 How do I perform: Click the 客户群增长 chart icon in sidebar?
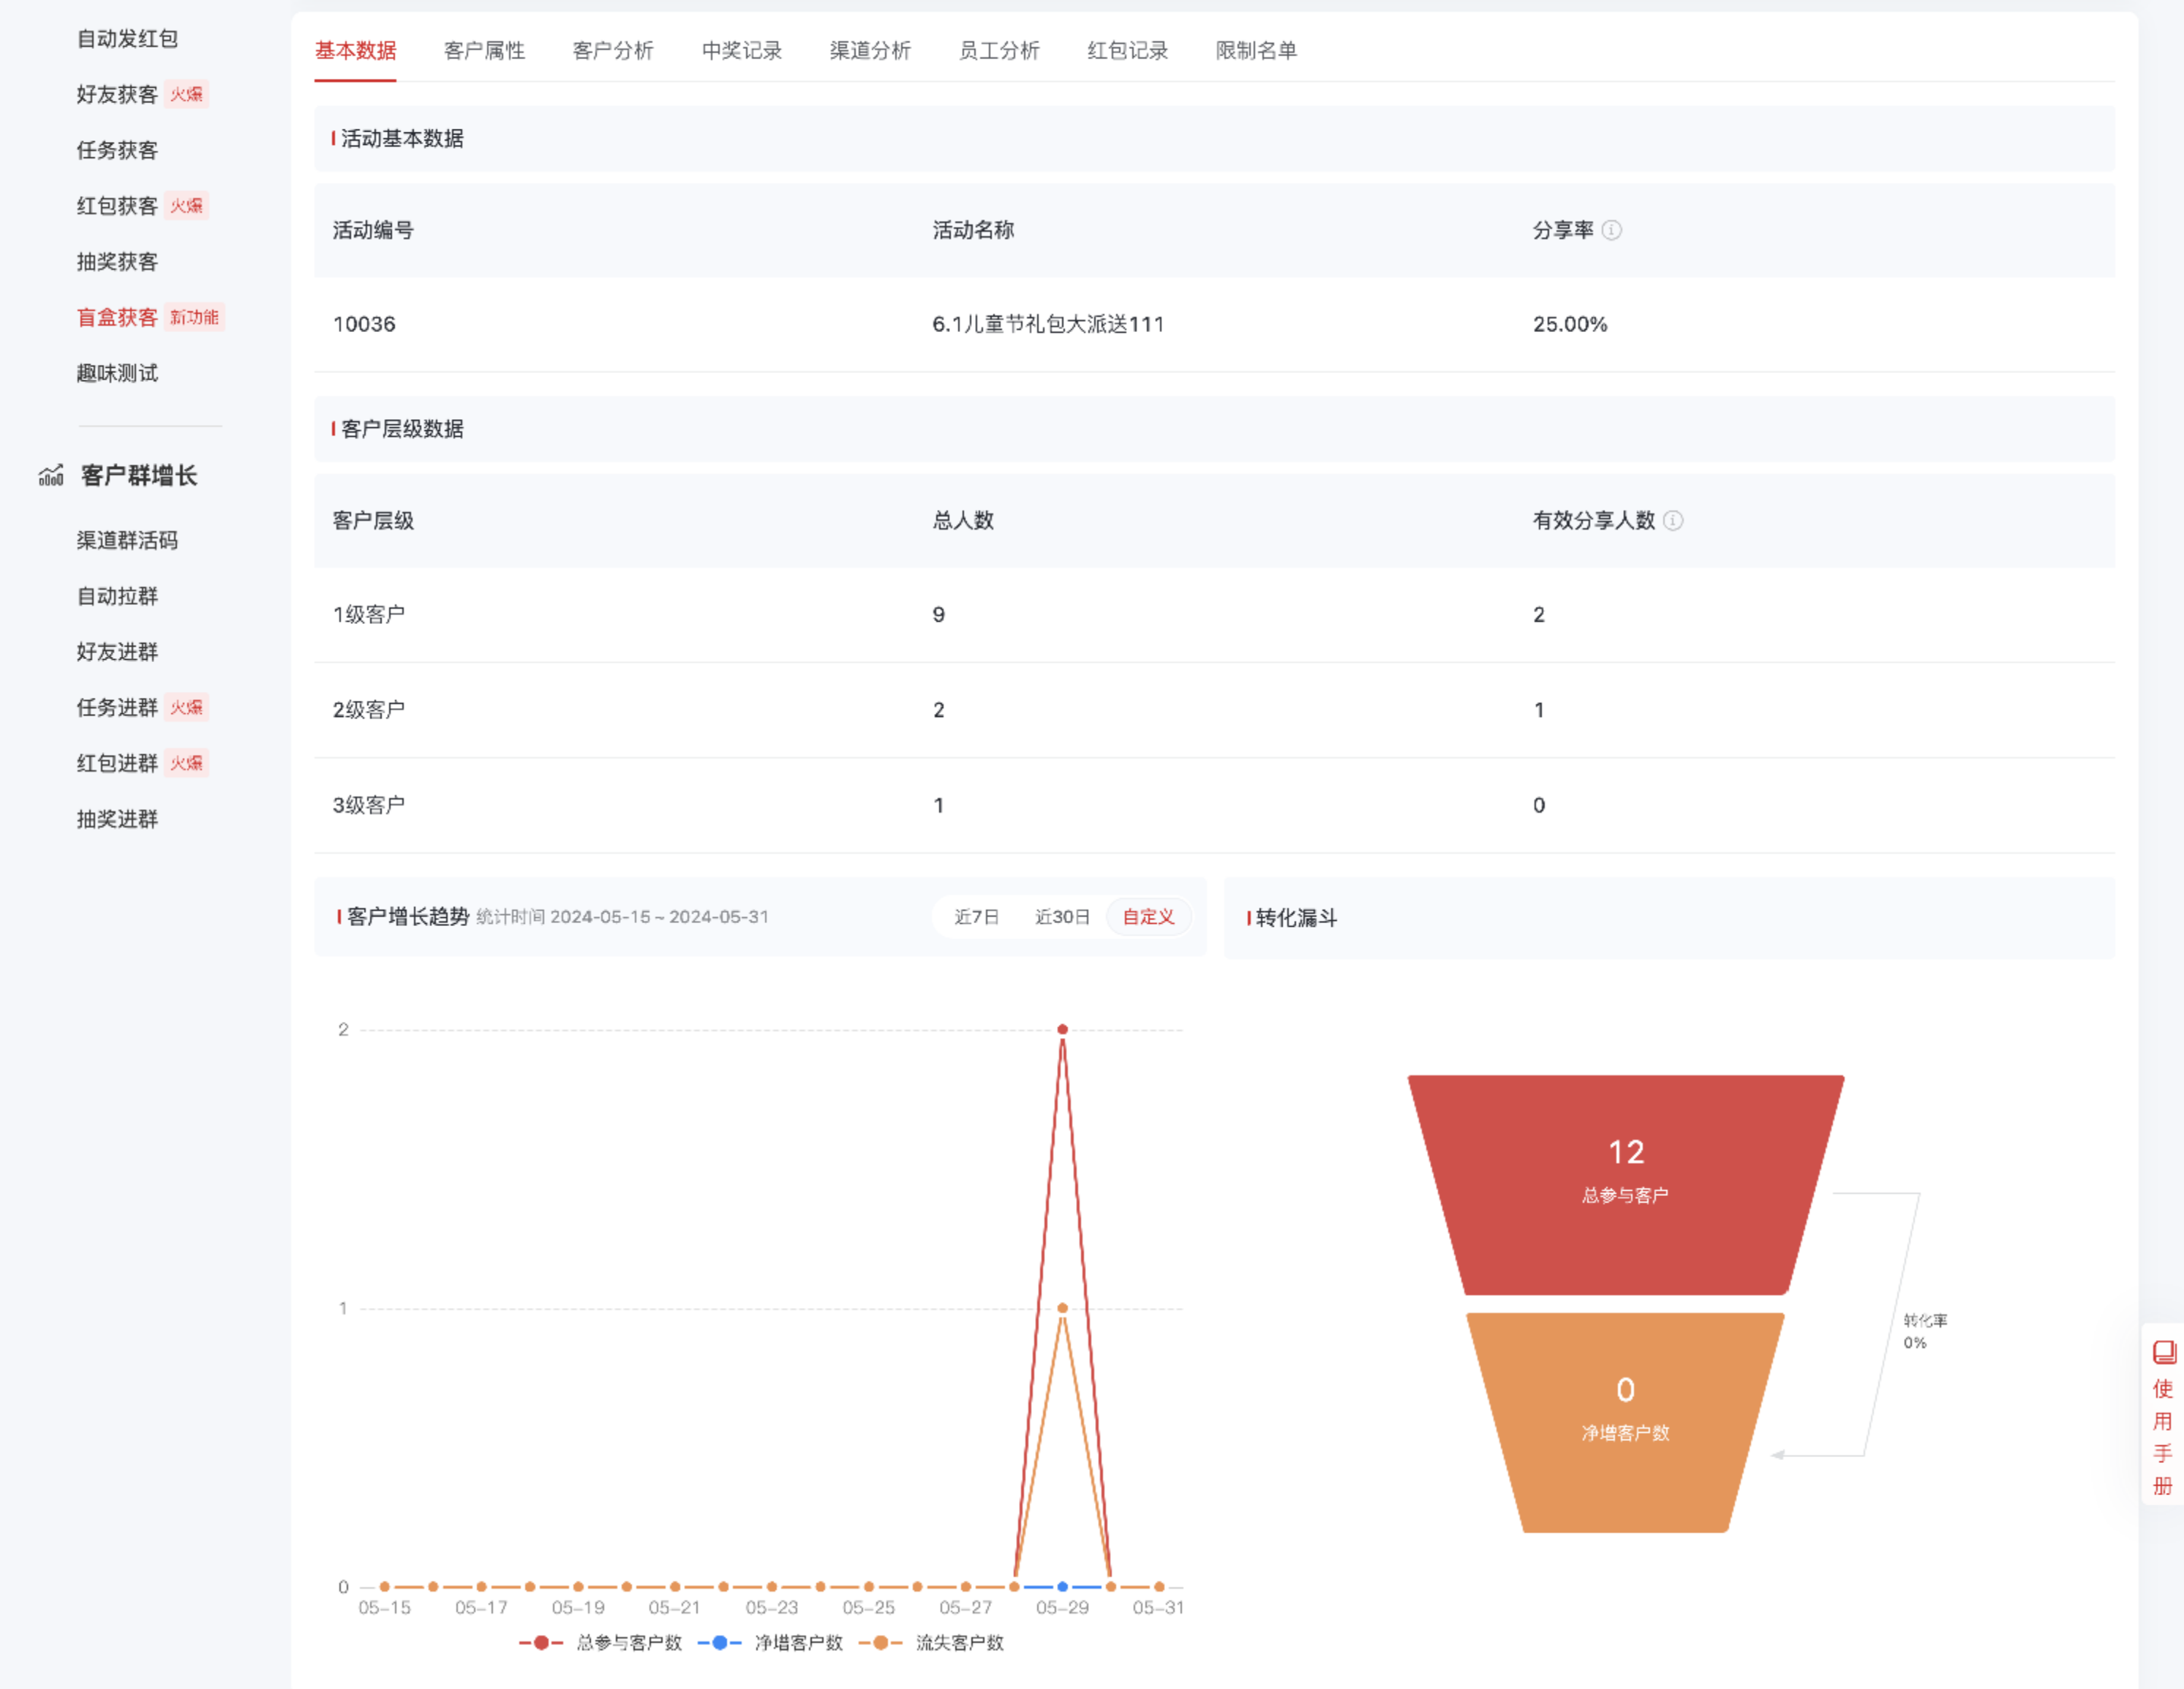(50, 477)
